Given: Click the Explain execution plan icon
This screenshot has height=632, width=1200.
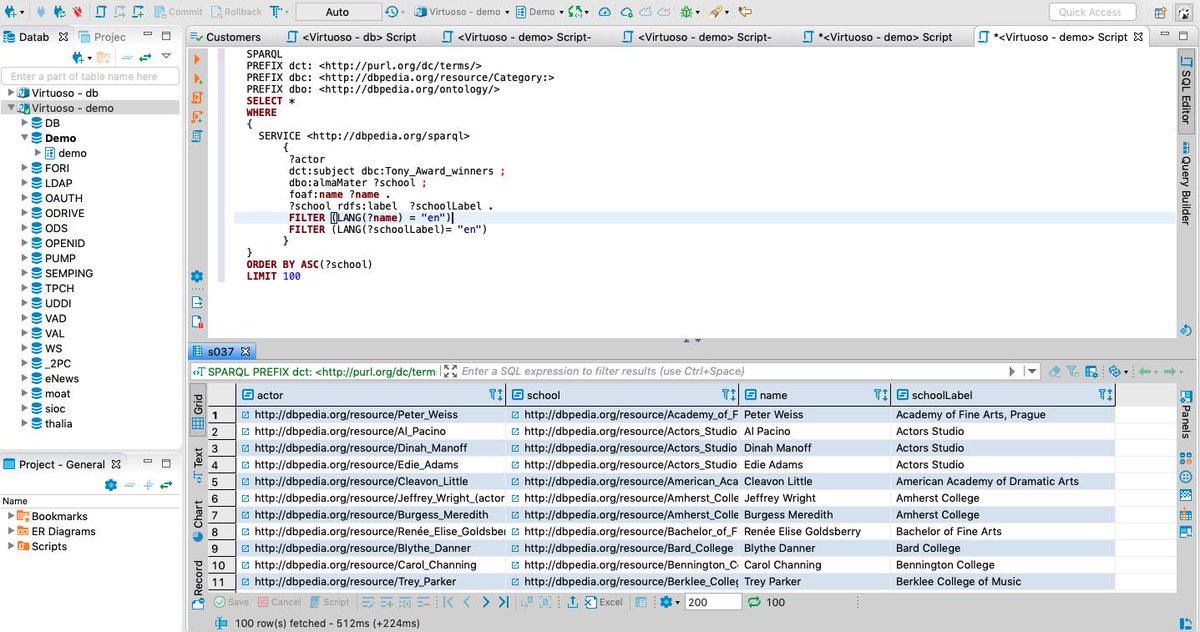Looking at the screenshot, I should click(x=197, y=135).
